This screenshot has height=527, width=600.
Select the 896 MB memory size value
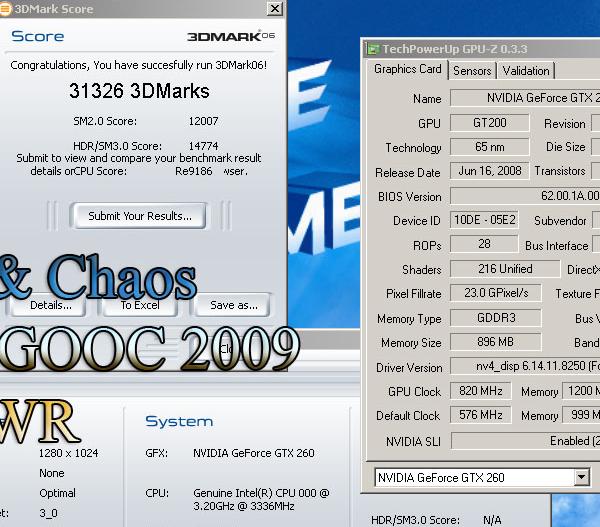(496, 342)
